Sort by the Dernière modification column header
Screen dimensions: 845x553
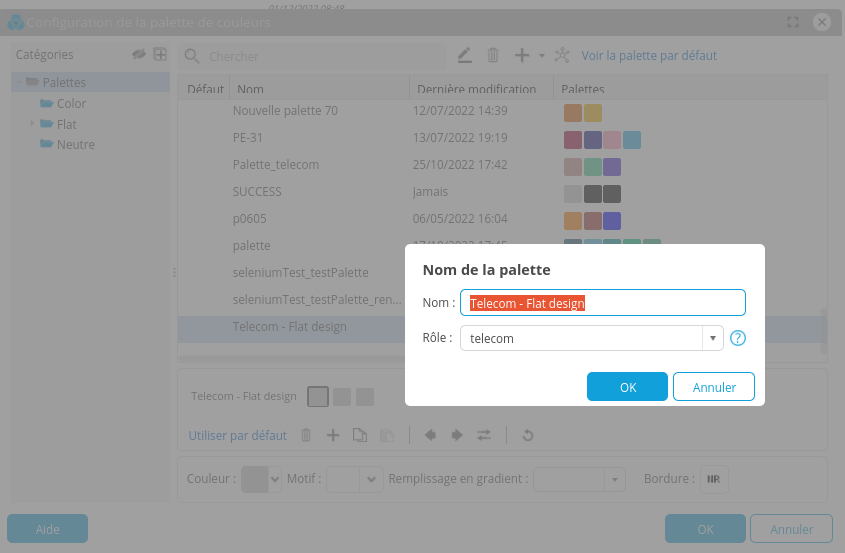(481, 89)
